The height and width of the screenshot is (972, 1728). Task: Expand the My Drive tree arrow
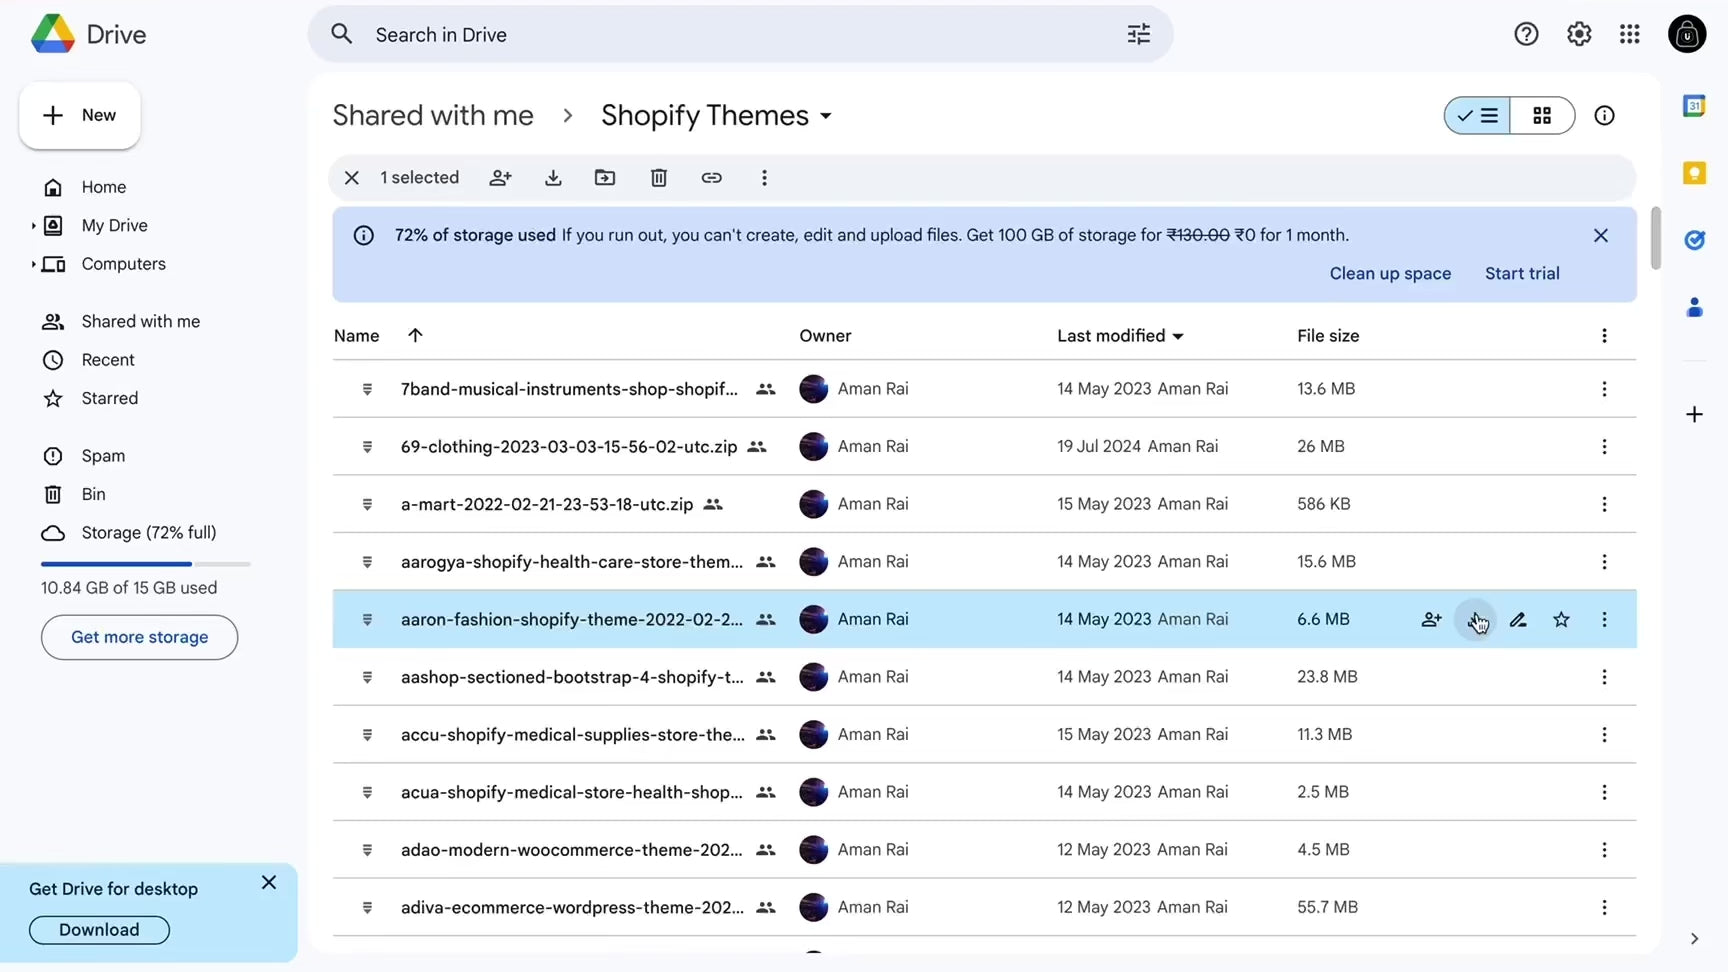[33, 226]
